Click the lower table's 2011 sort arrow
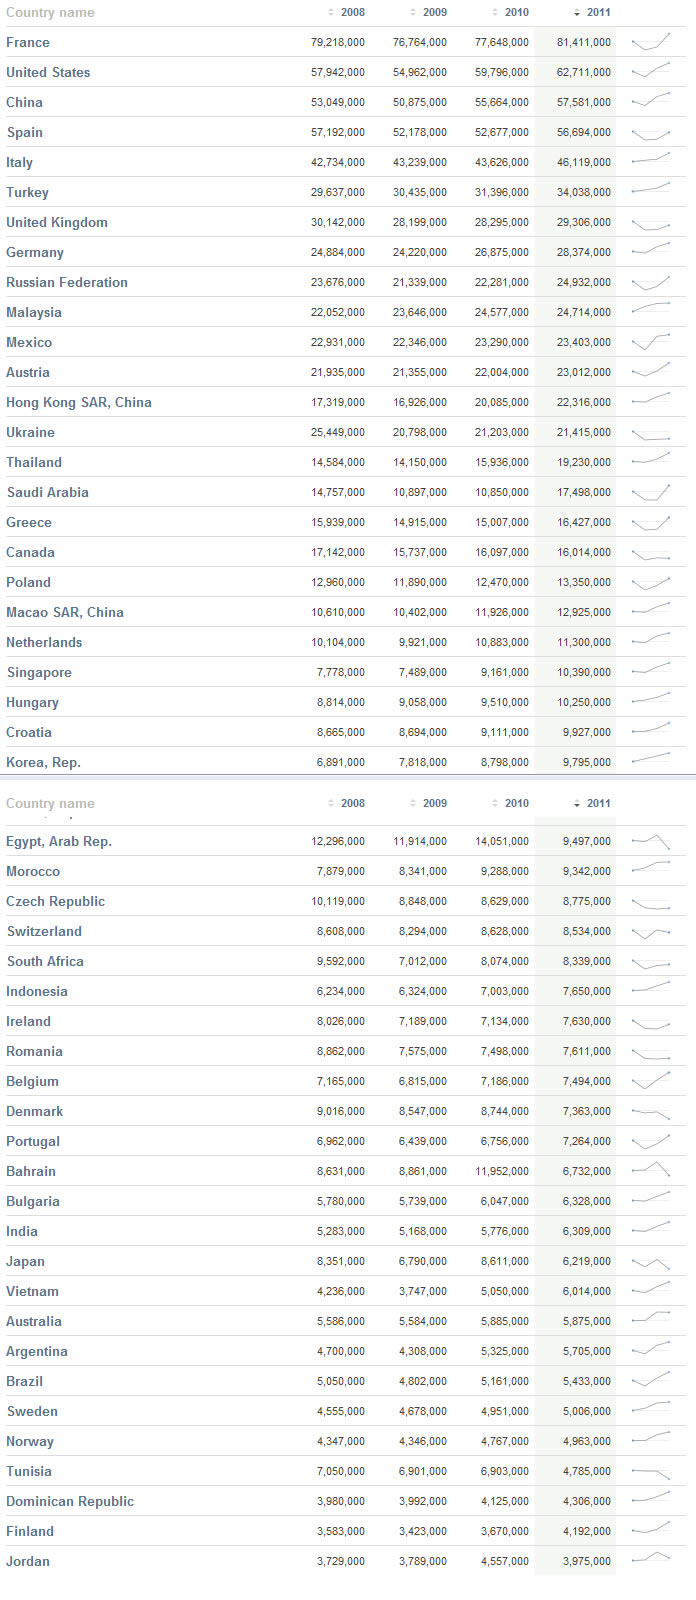Image resolution: width=696 pixels, height=1600 pixels. tap(577, 804)
